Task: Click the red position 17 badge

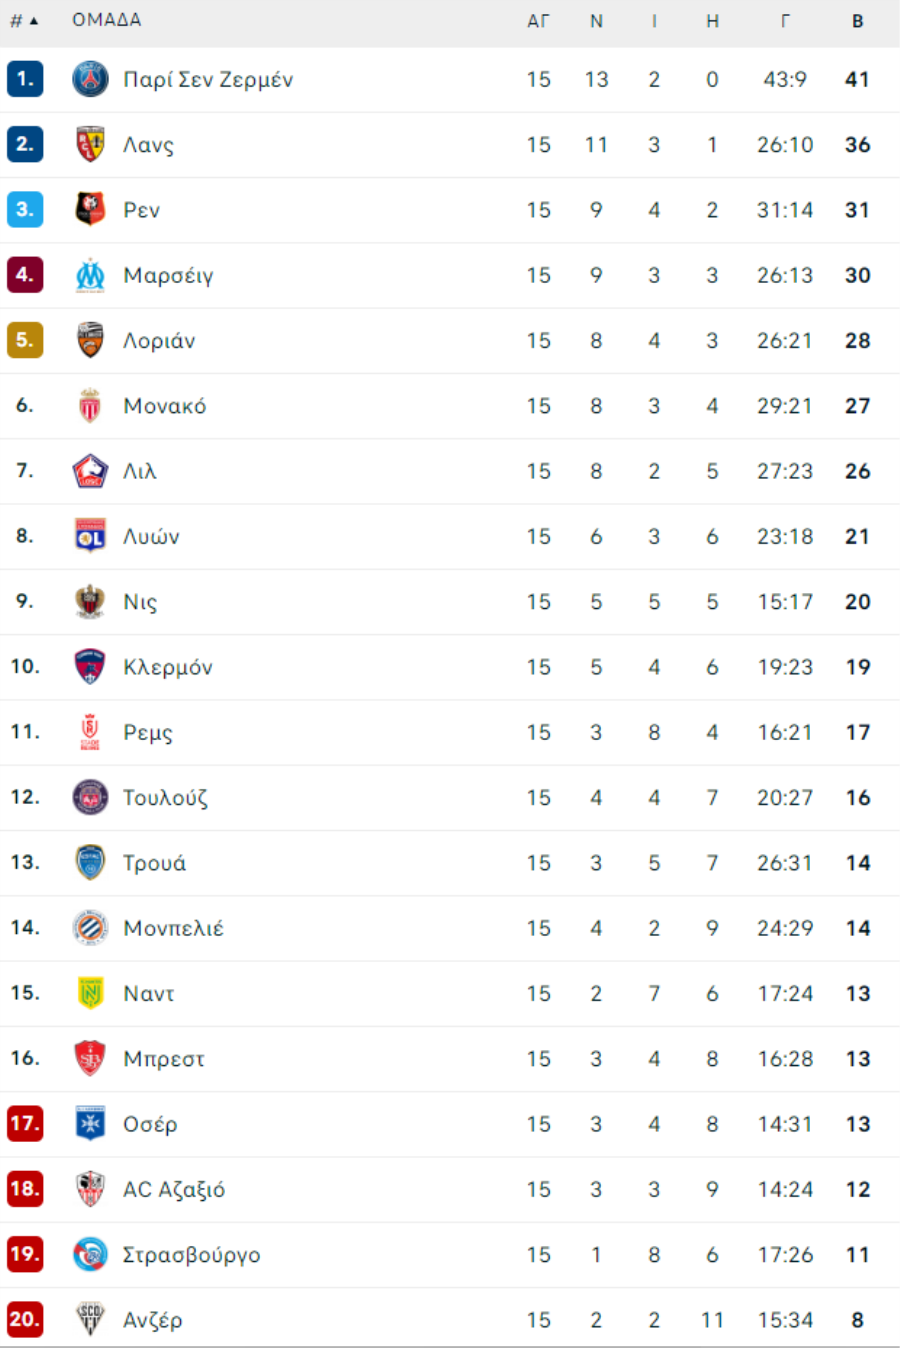Action: coord(24,1123)
